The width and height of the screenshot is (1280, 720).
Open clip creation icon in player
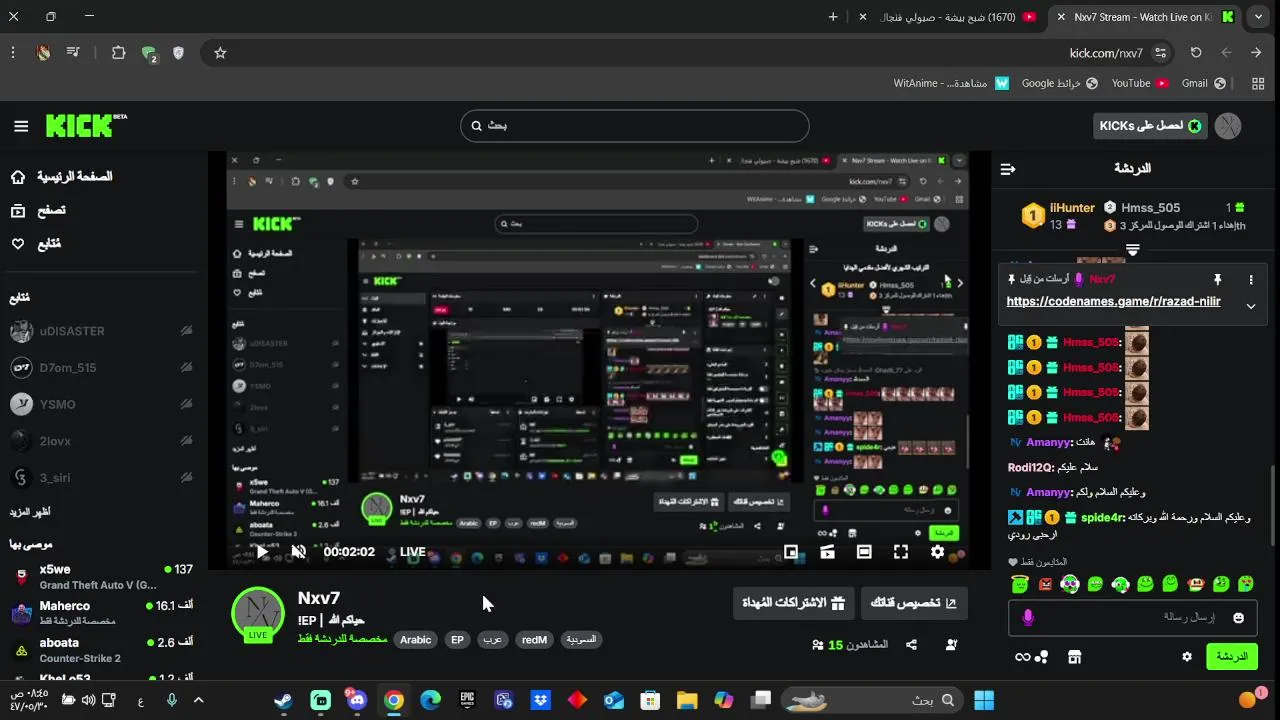pyautogui.click(x=827, y=551)
